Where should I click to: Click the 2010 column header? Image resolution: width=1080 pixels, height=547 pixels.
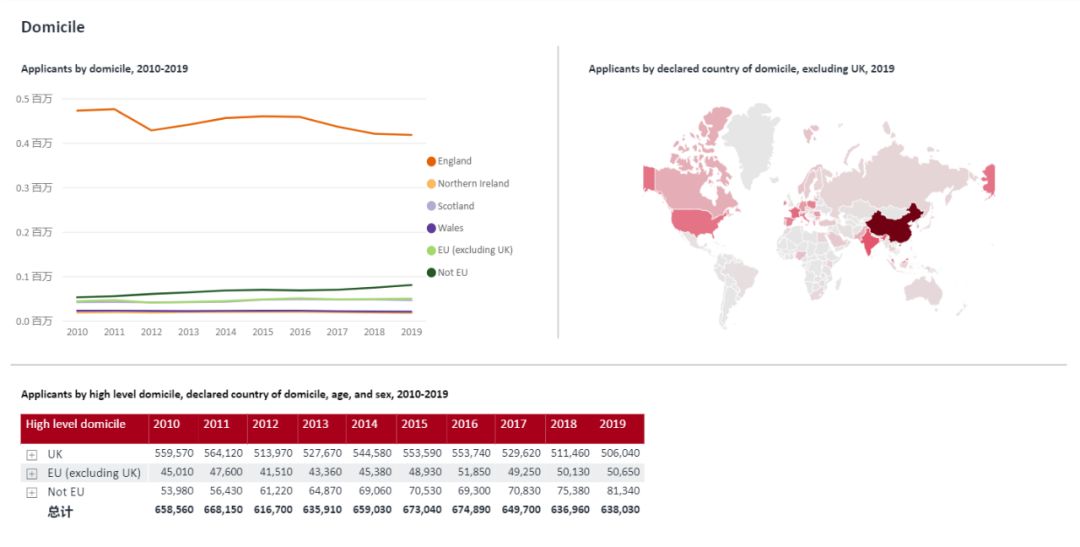click(x=166, y=424)
